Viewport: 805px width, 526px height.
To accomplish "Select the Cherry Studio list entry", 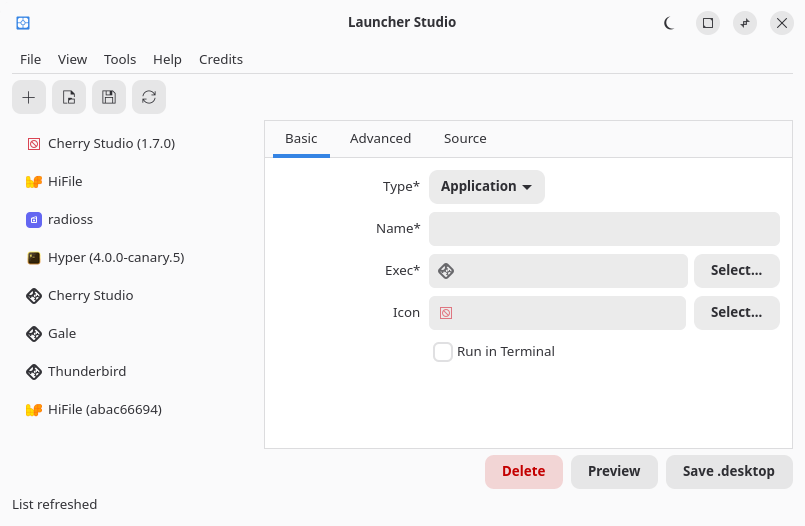I will 133,296.
